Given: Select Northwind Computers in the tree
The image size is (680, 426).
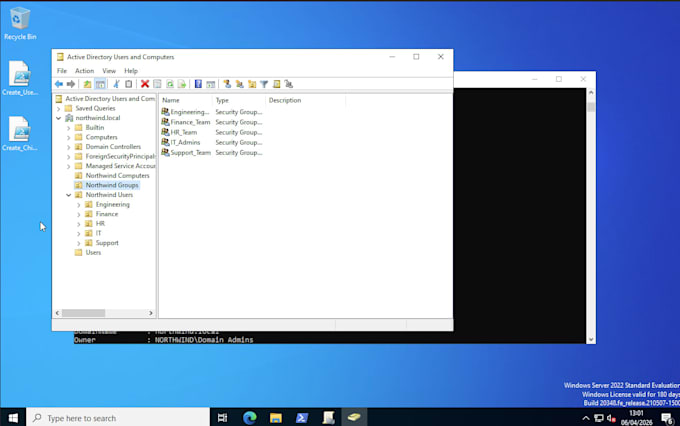Looking at the screenshot, I should (x=117, y=176).
